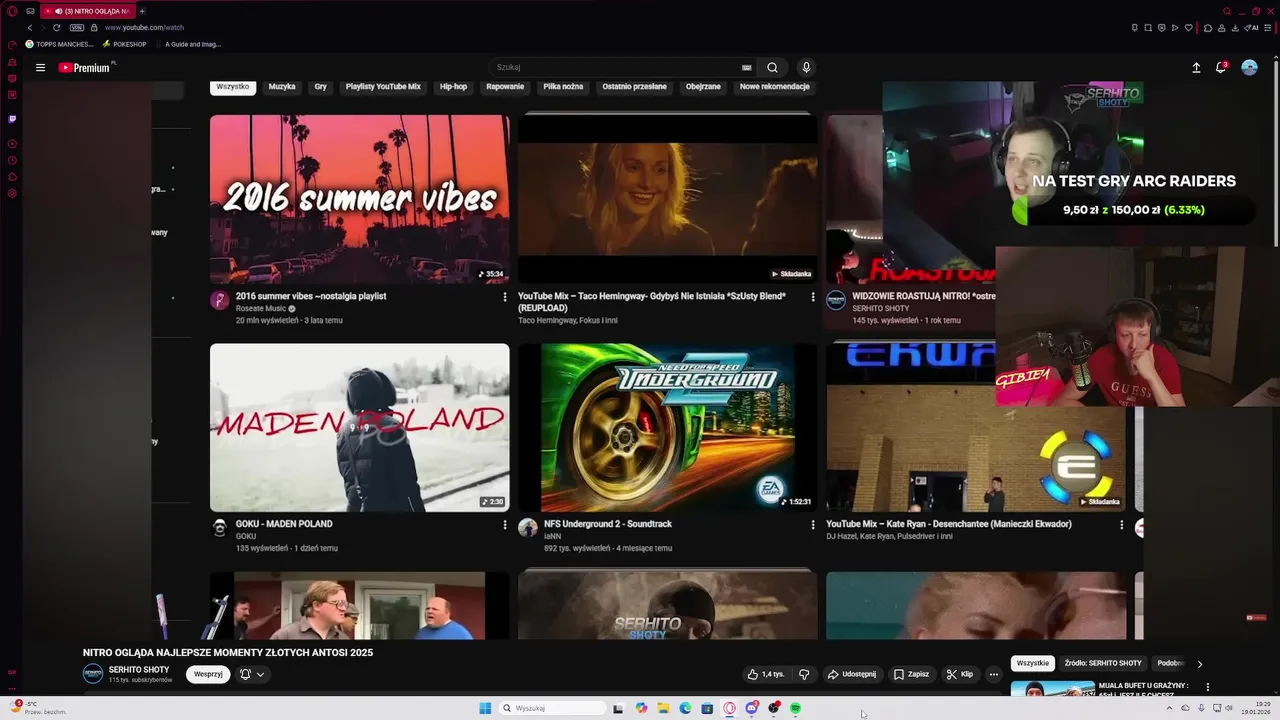
Task: Open the Create upload icon in header
Action: [1196, 68]
